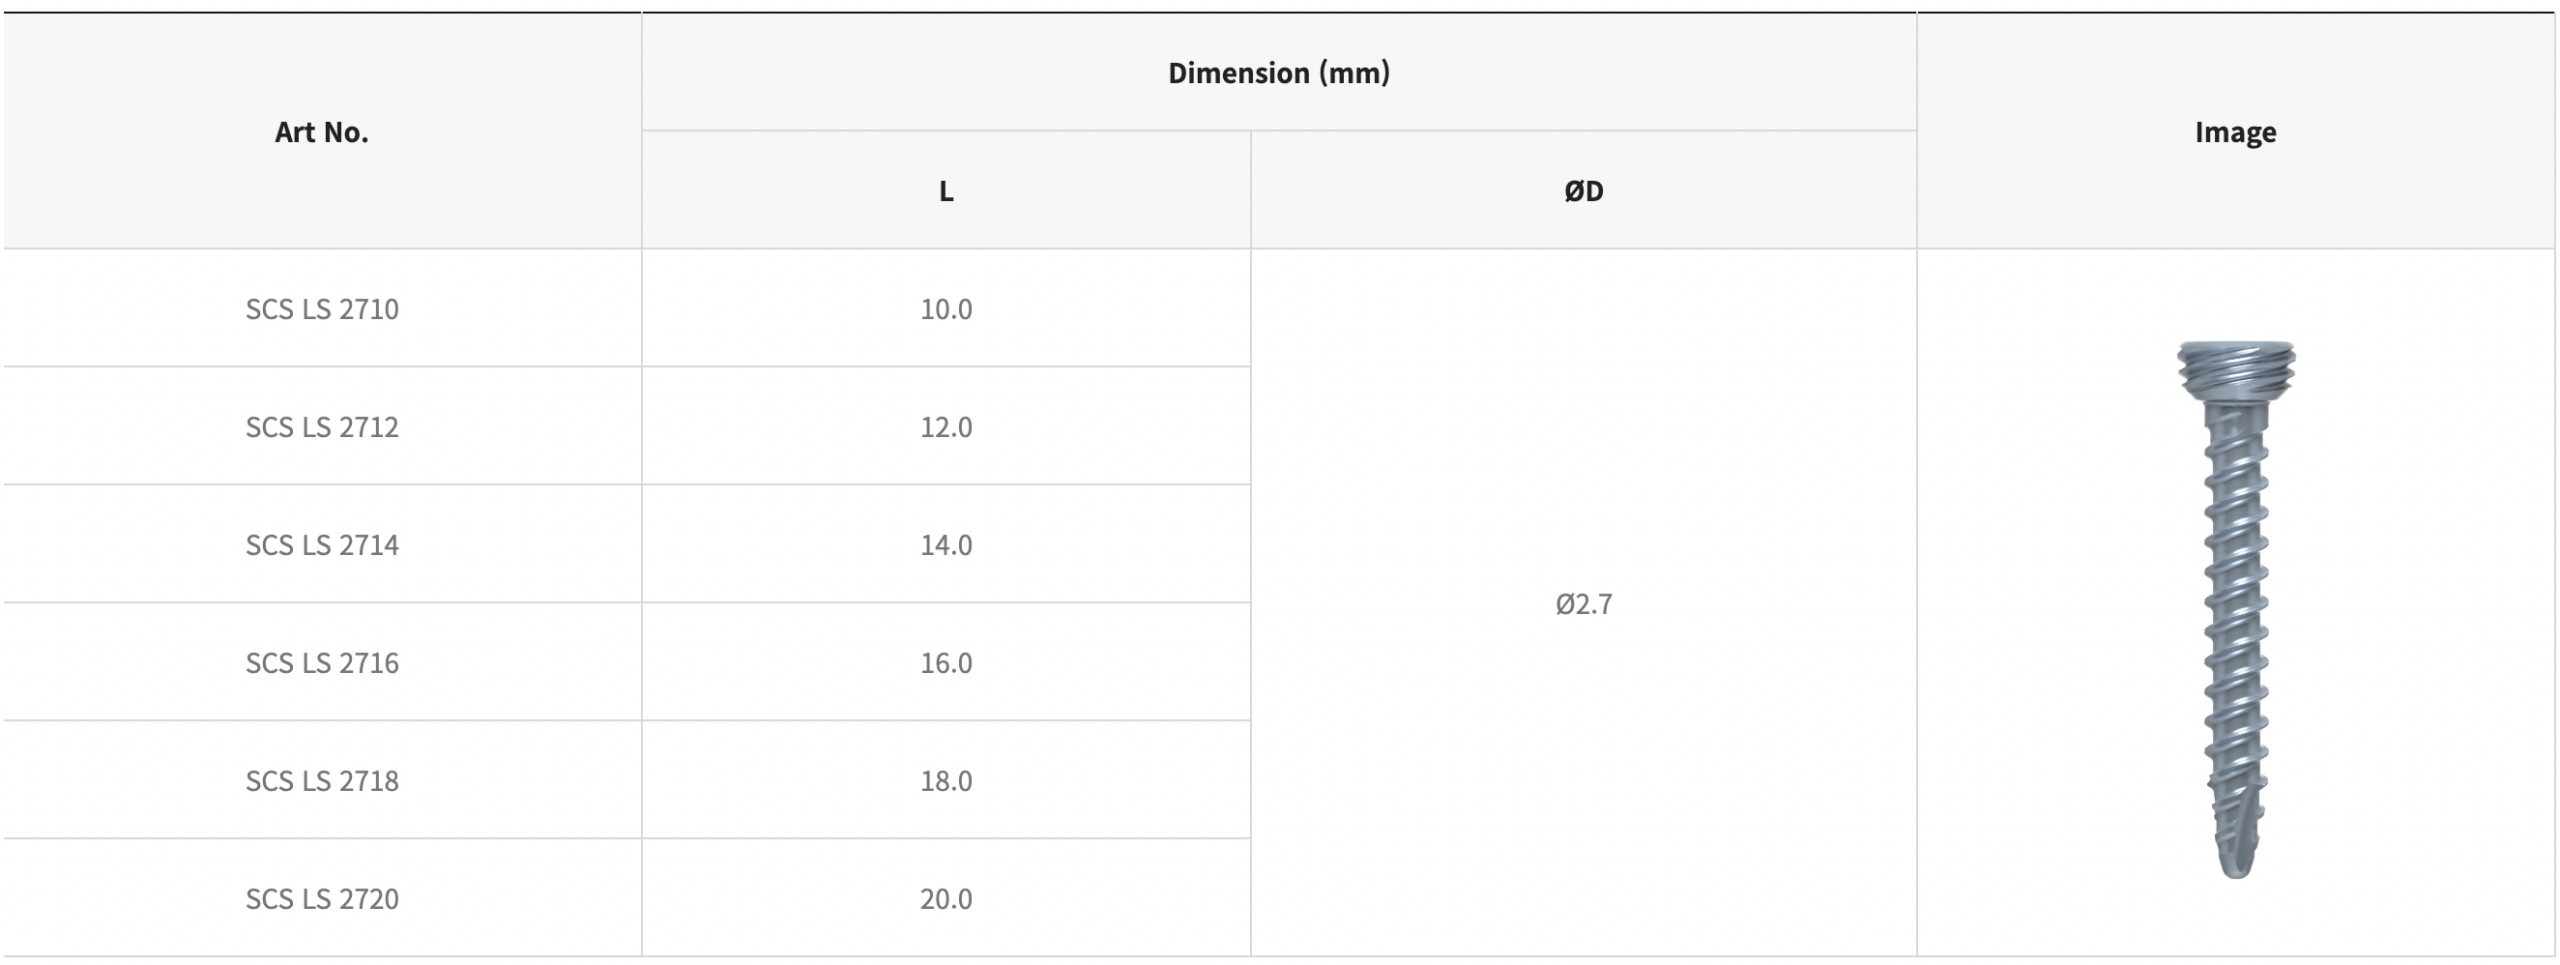Select article number SCS LS 2720
The image size is (2560, 965).
click(322, 899)
